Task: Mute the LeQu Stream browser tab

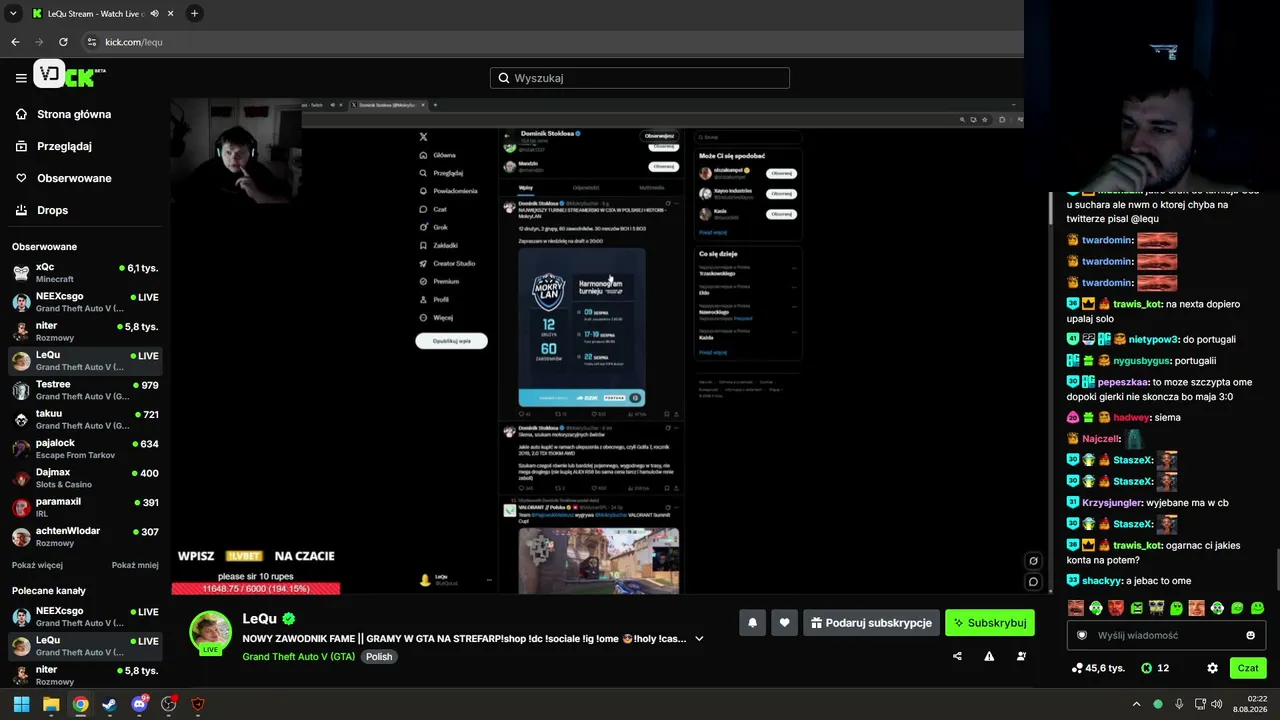Action: (x=154, y=13)
